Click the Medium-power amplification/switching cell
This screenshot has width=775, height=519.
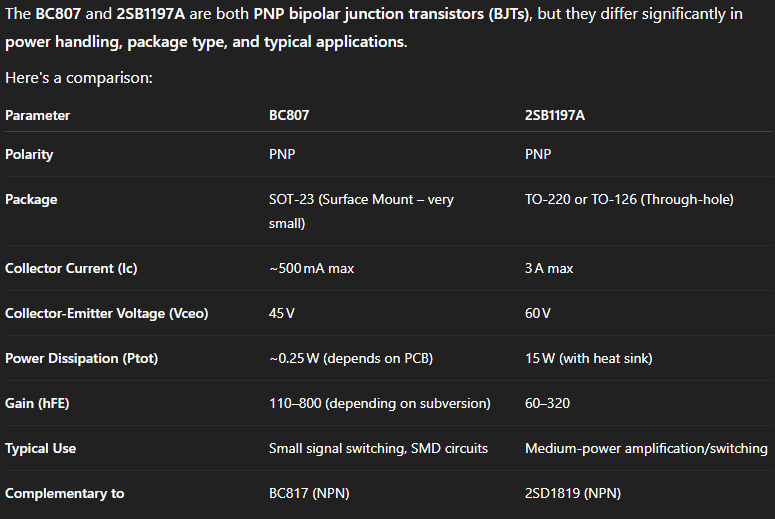[x=646, y=449]
